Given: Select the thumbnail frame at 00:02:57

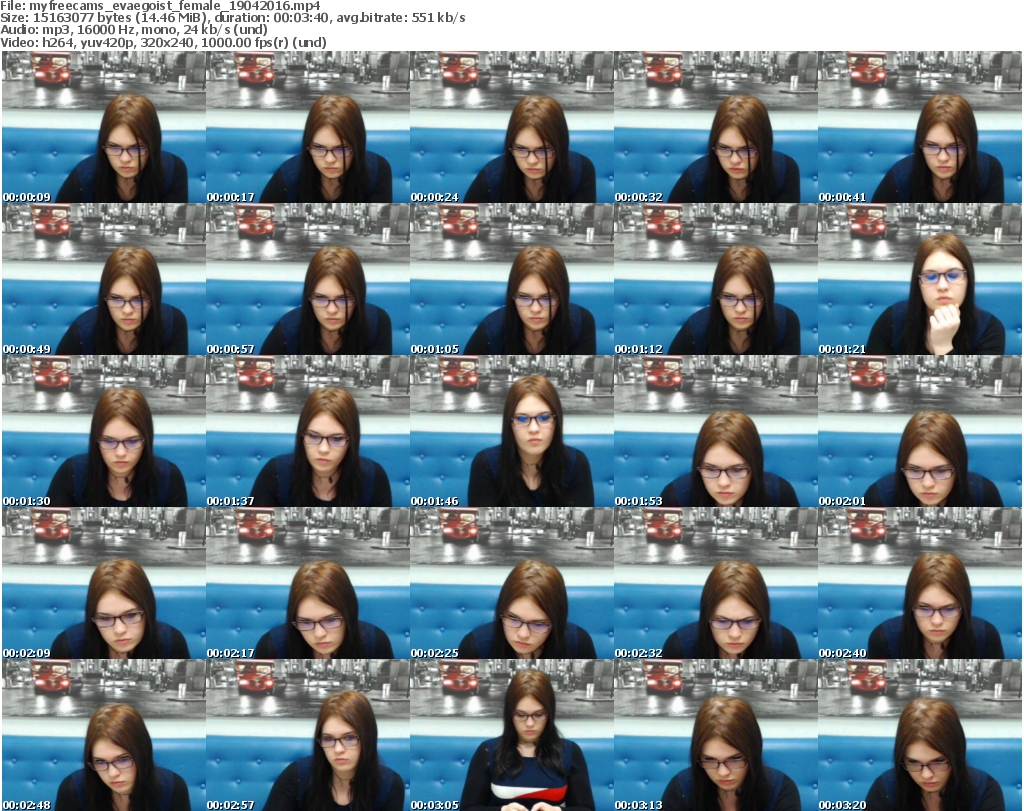Looking at the screenshot, I should click(x=308, y=735).
